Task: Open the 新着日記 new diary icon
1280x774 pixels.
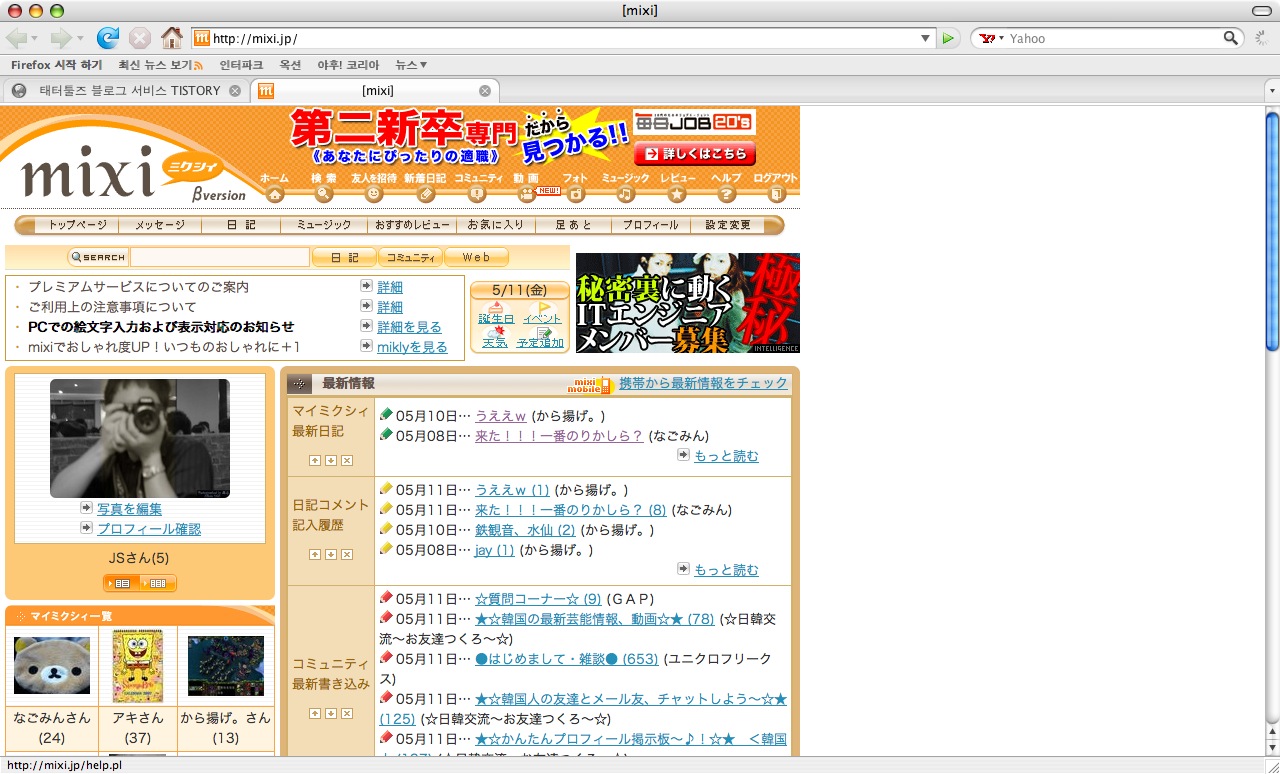Action: tap(426, 194)
